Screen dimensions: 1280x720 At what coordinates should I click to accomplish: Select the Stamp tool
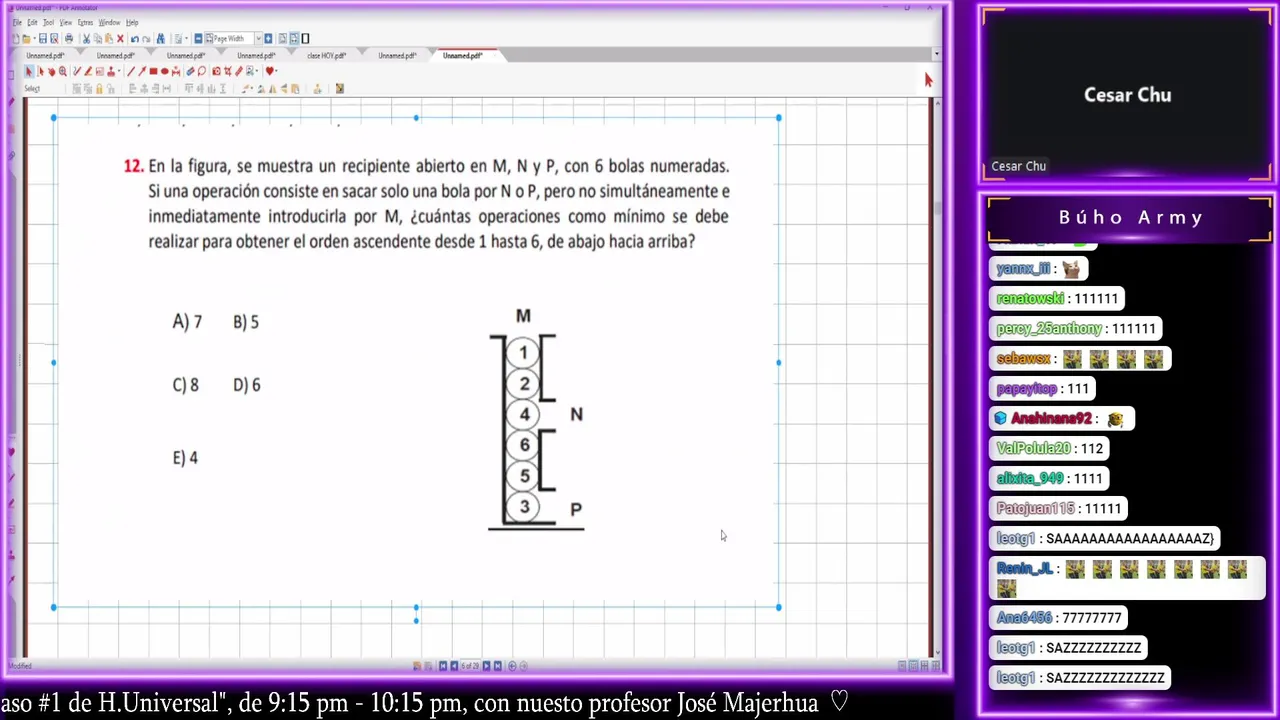pos(111,71)
